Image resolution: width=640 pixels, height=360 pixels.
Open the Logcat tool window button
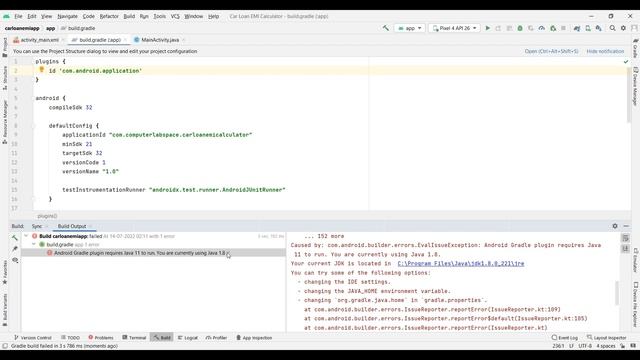point(188,338)
